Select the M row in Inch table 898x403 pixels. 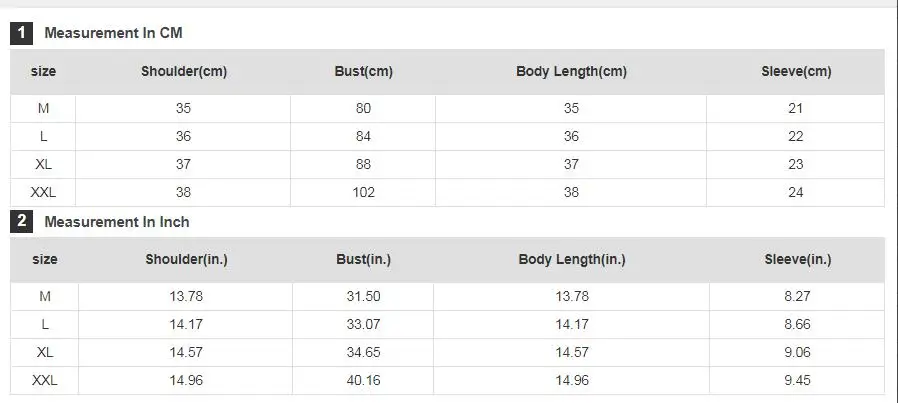[447, 297]
